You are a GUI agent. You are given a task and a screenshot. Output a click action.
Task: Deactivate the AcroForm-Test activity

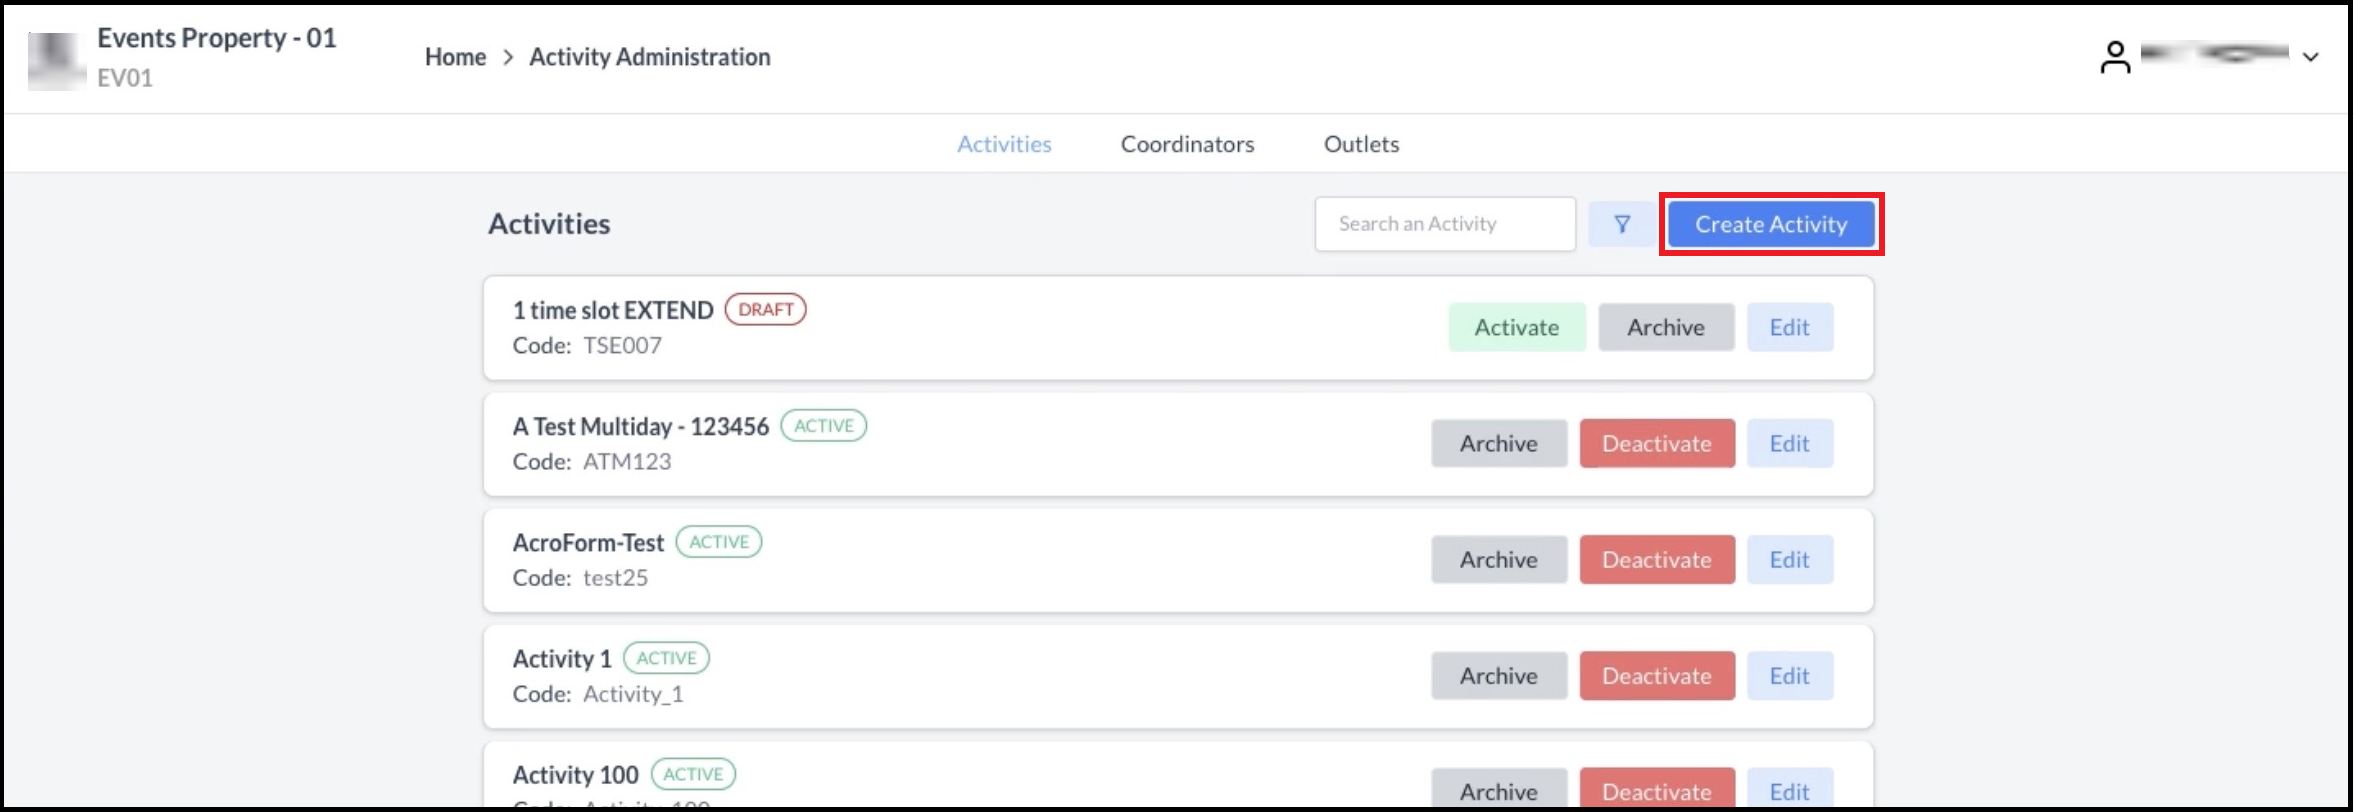(x=1656, y=559)
